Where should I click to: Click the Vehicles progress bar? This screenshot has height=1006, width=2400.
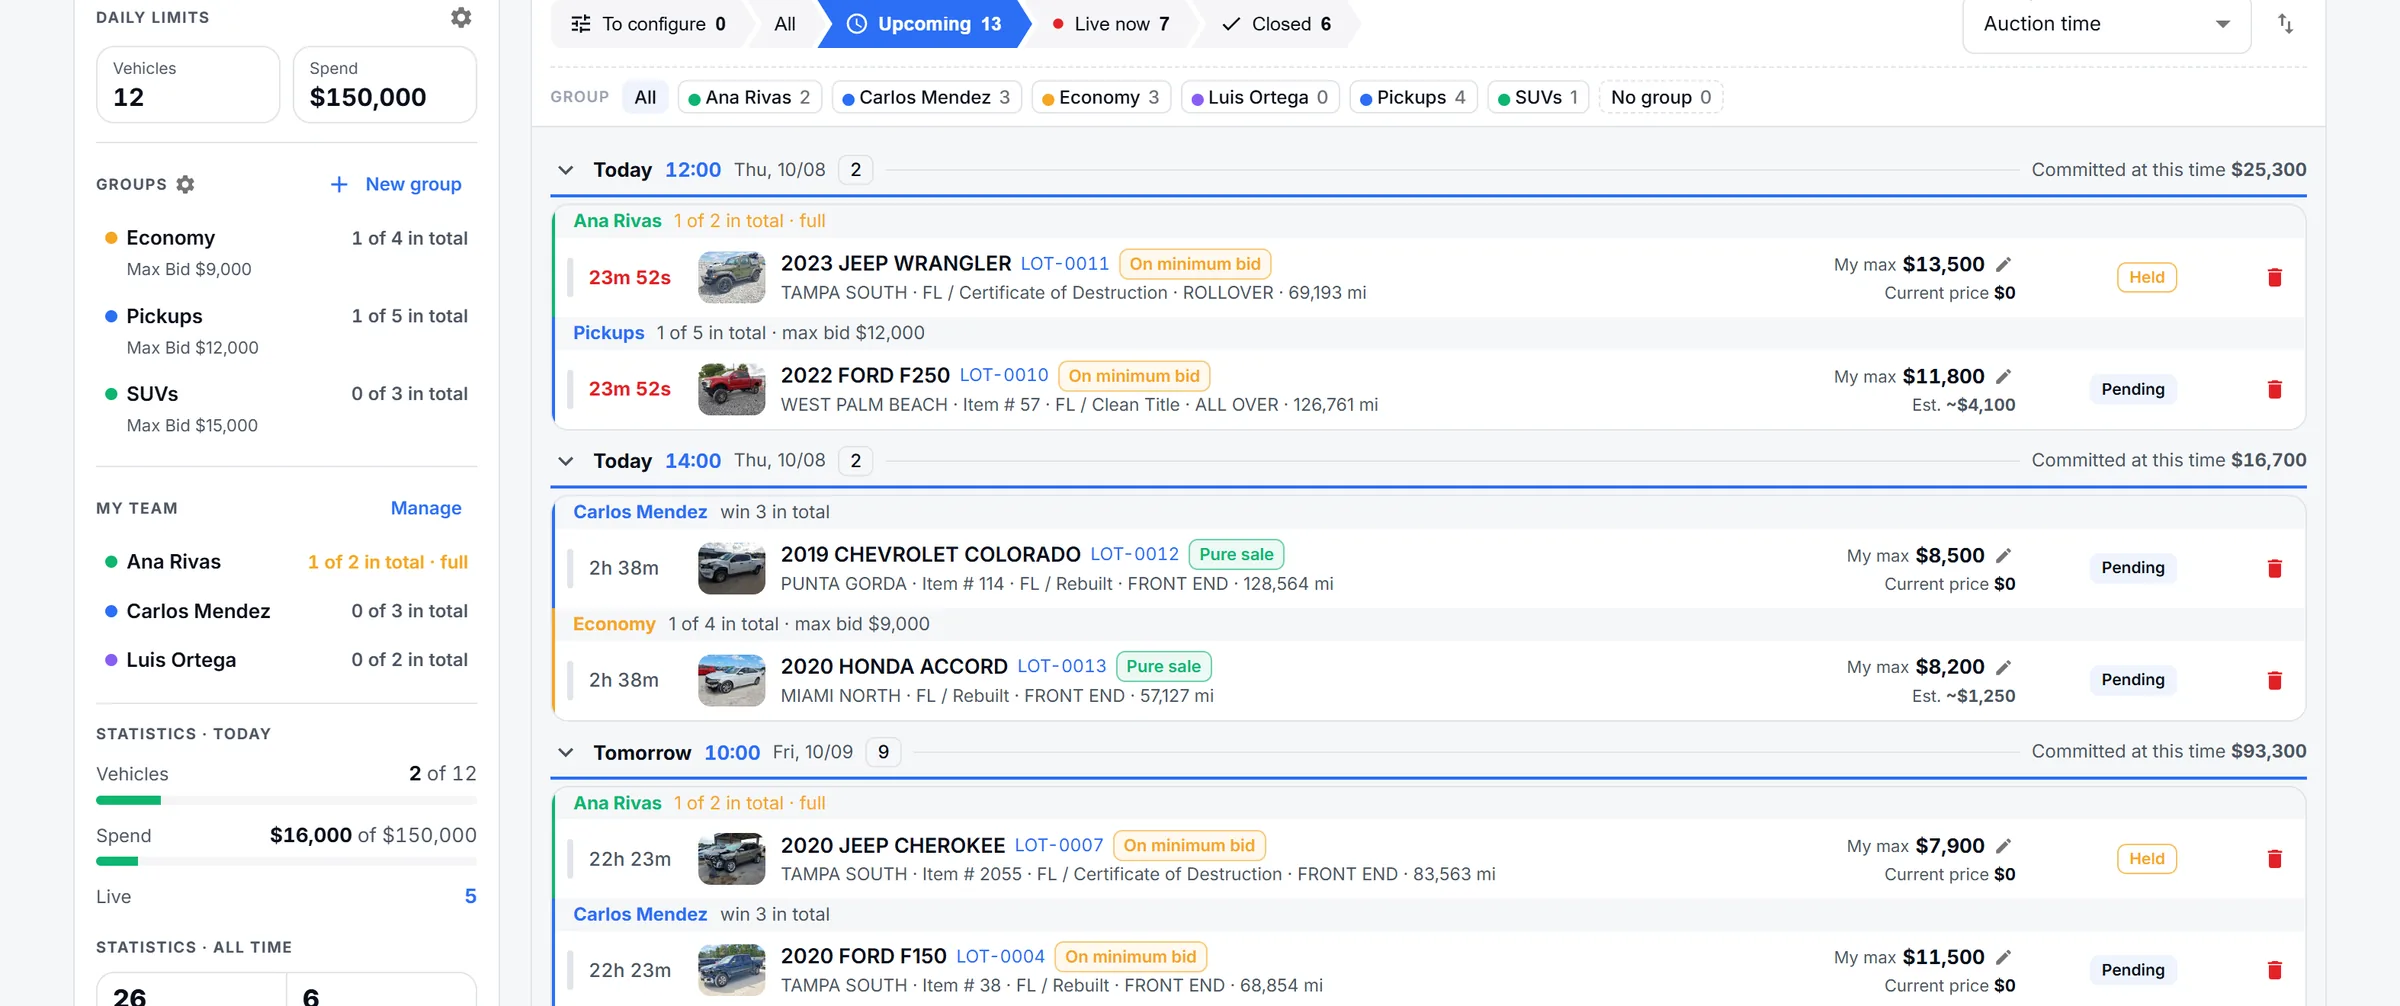pos(286,800)
